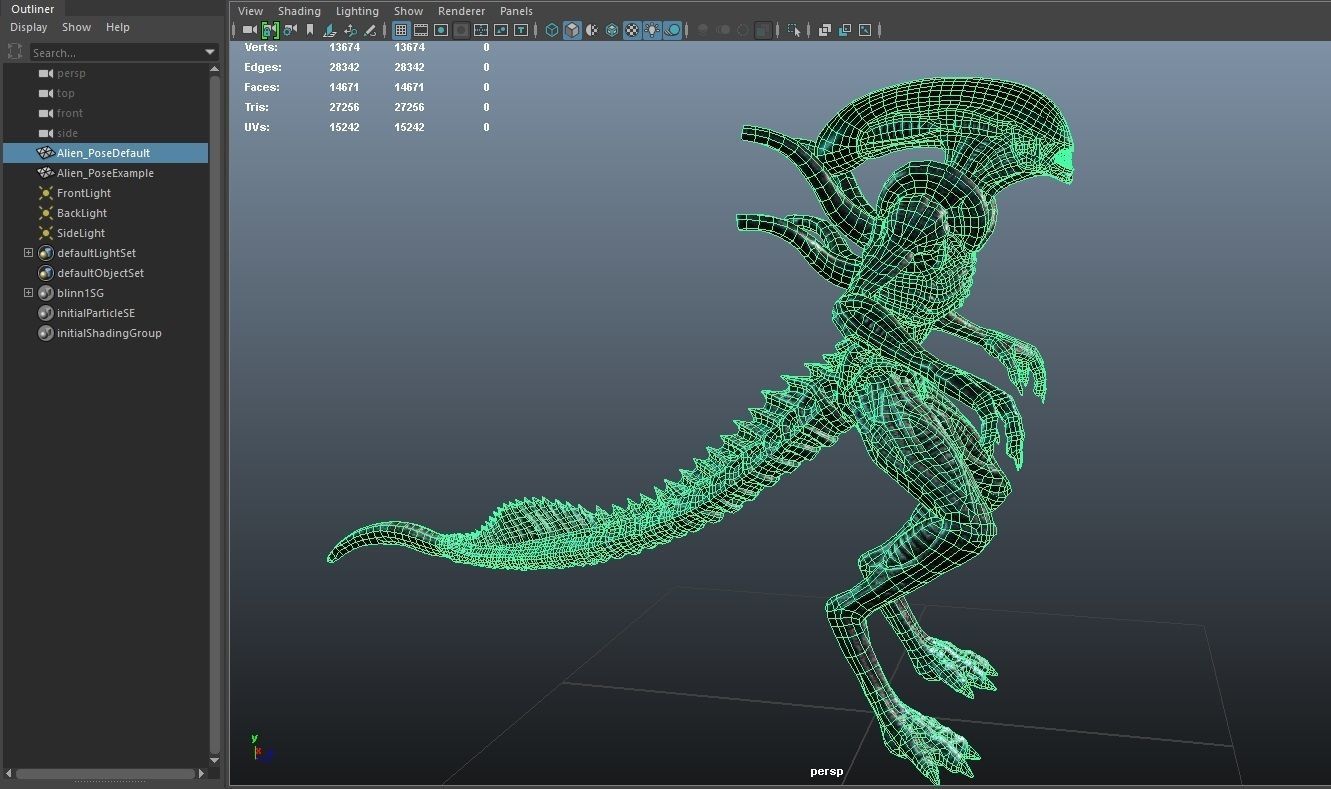The image size is (1331, 789).
Task: Toggle the viewport Grid display icon
Action: point(401,30)
